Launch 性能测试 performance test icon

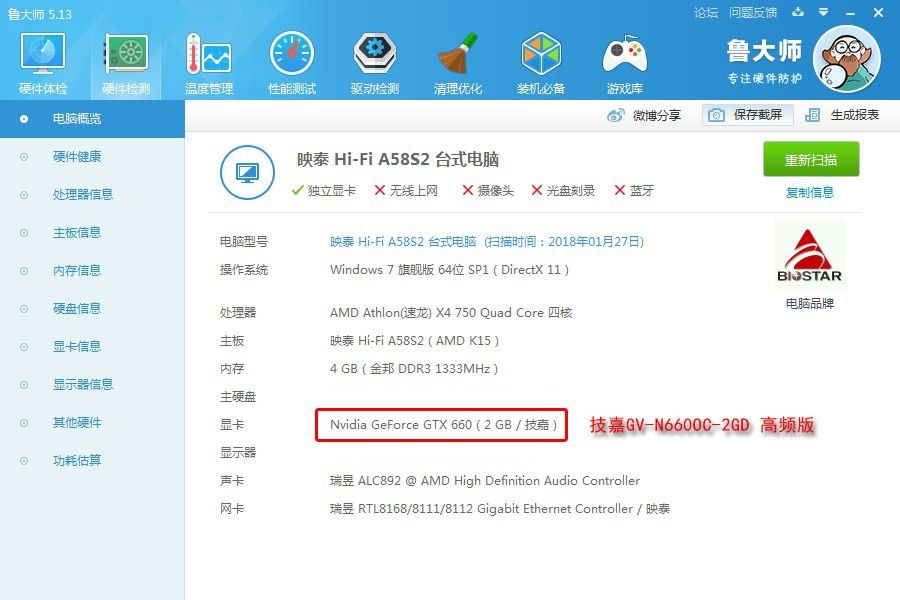point(292,64)
